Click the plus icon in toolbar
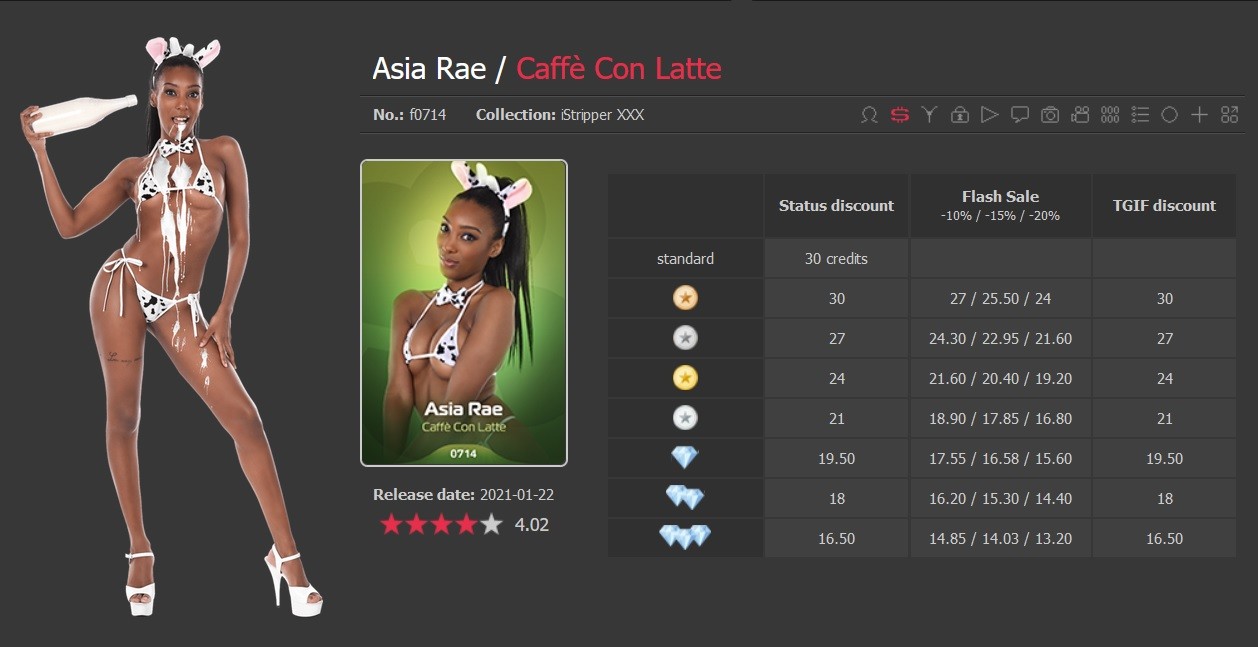1258x647 pixels. point(1199,115)
